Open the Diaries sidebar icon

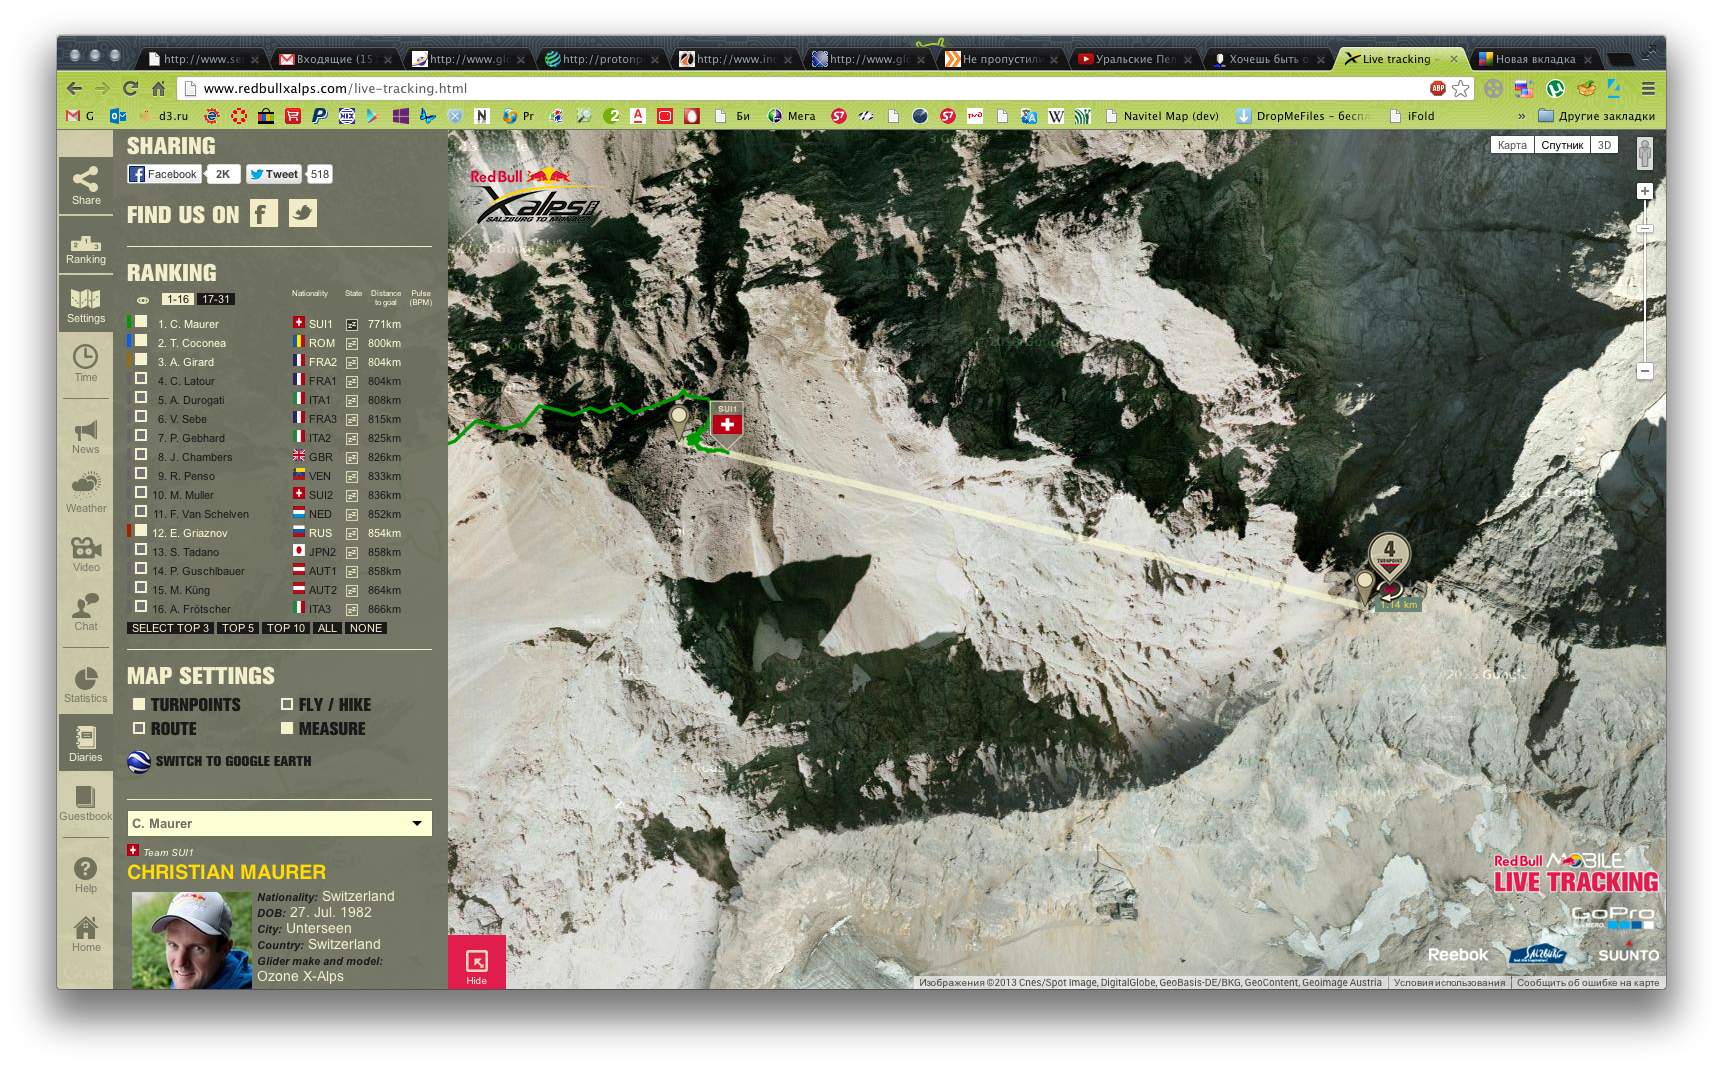point(85,743)
